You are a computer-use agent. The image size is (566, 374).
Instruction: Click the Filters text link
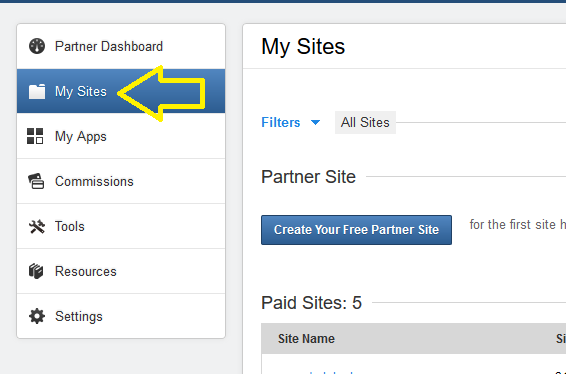click(x=280, y=122)
